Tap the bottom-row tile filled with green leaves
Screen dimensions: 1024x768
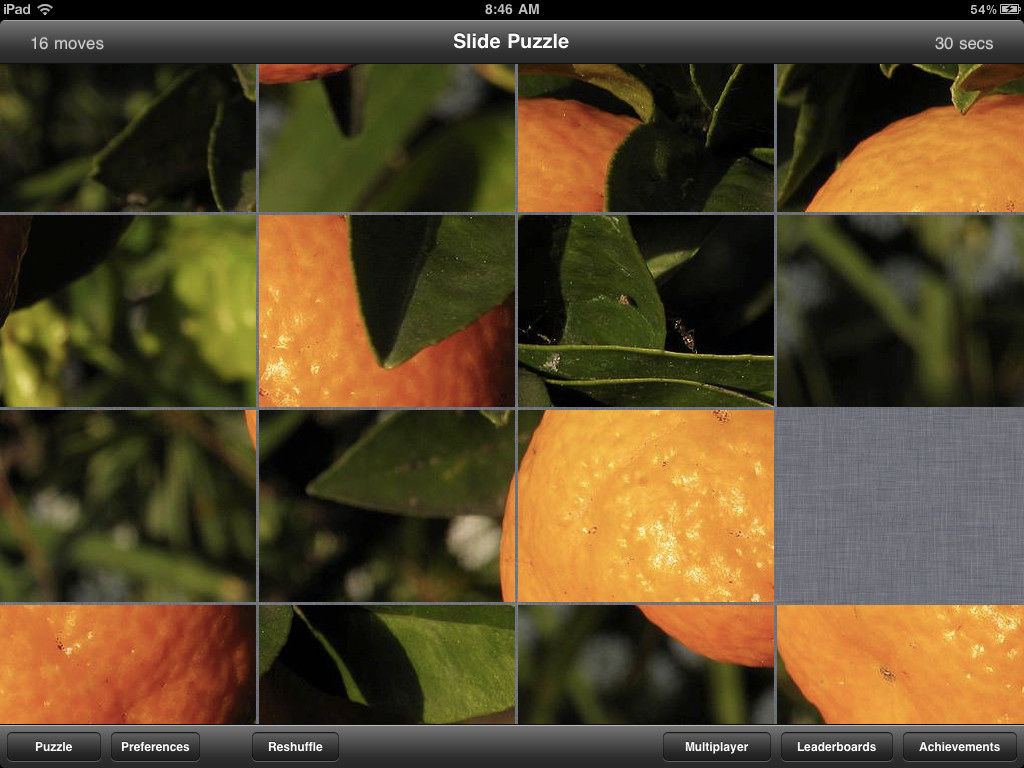click(387, 664)
